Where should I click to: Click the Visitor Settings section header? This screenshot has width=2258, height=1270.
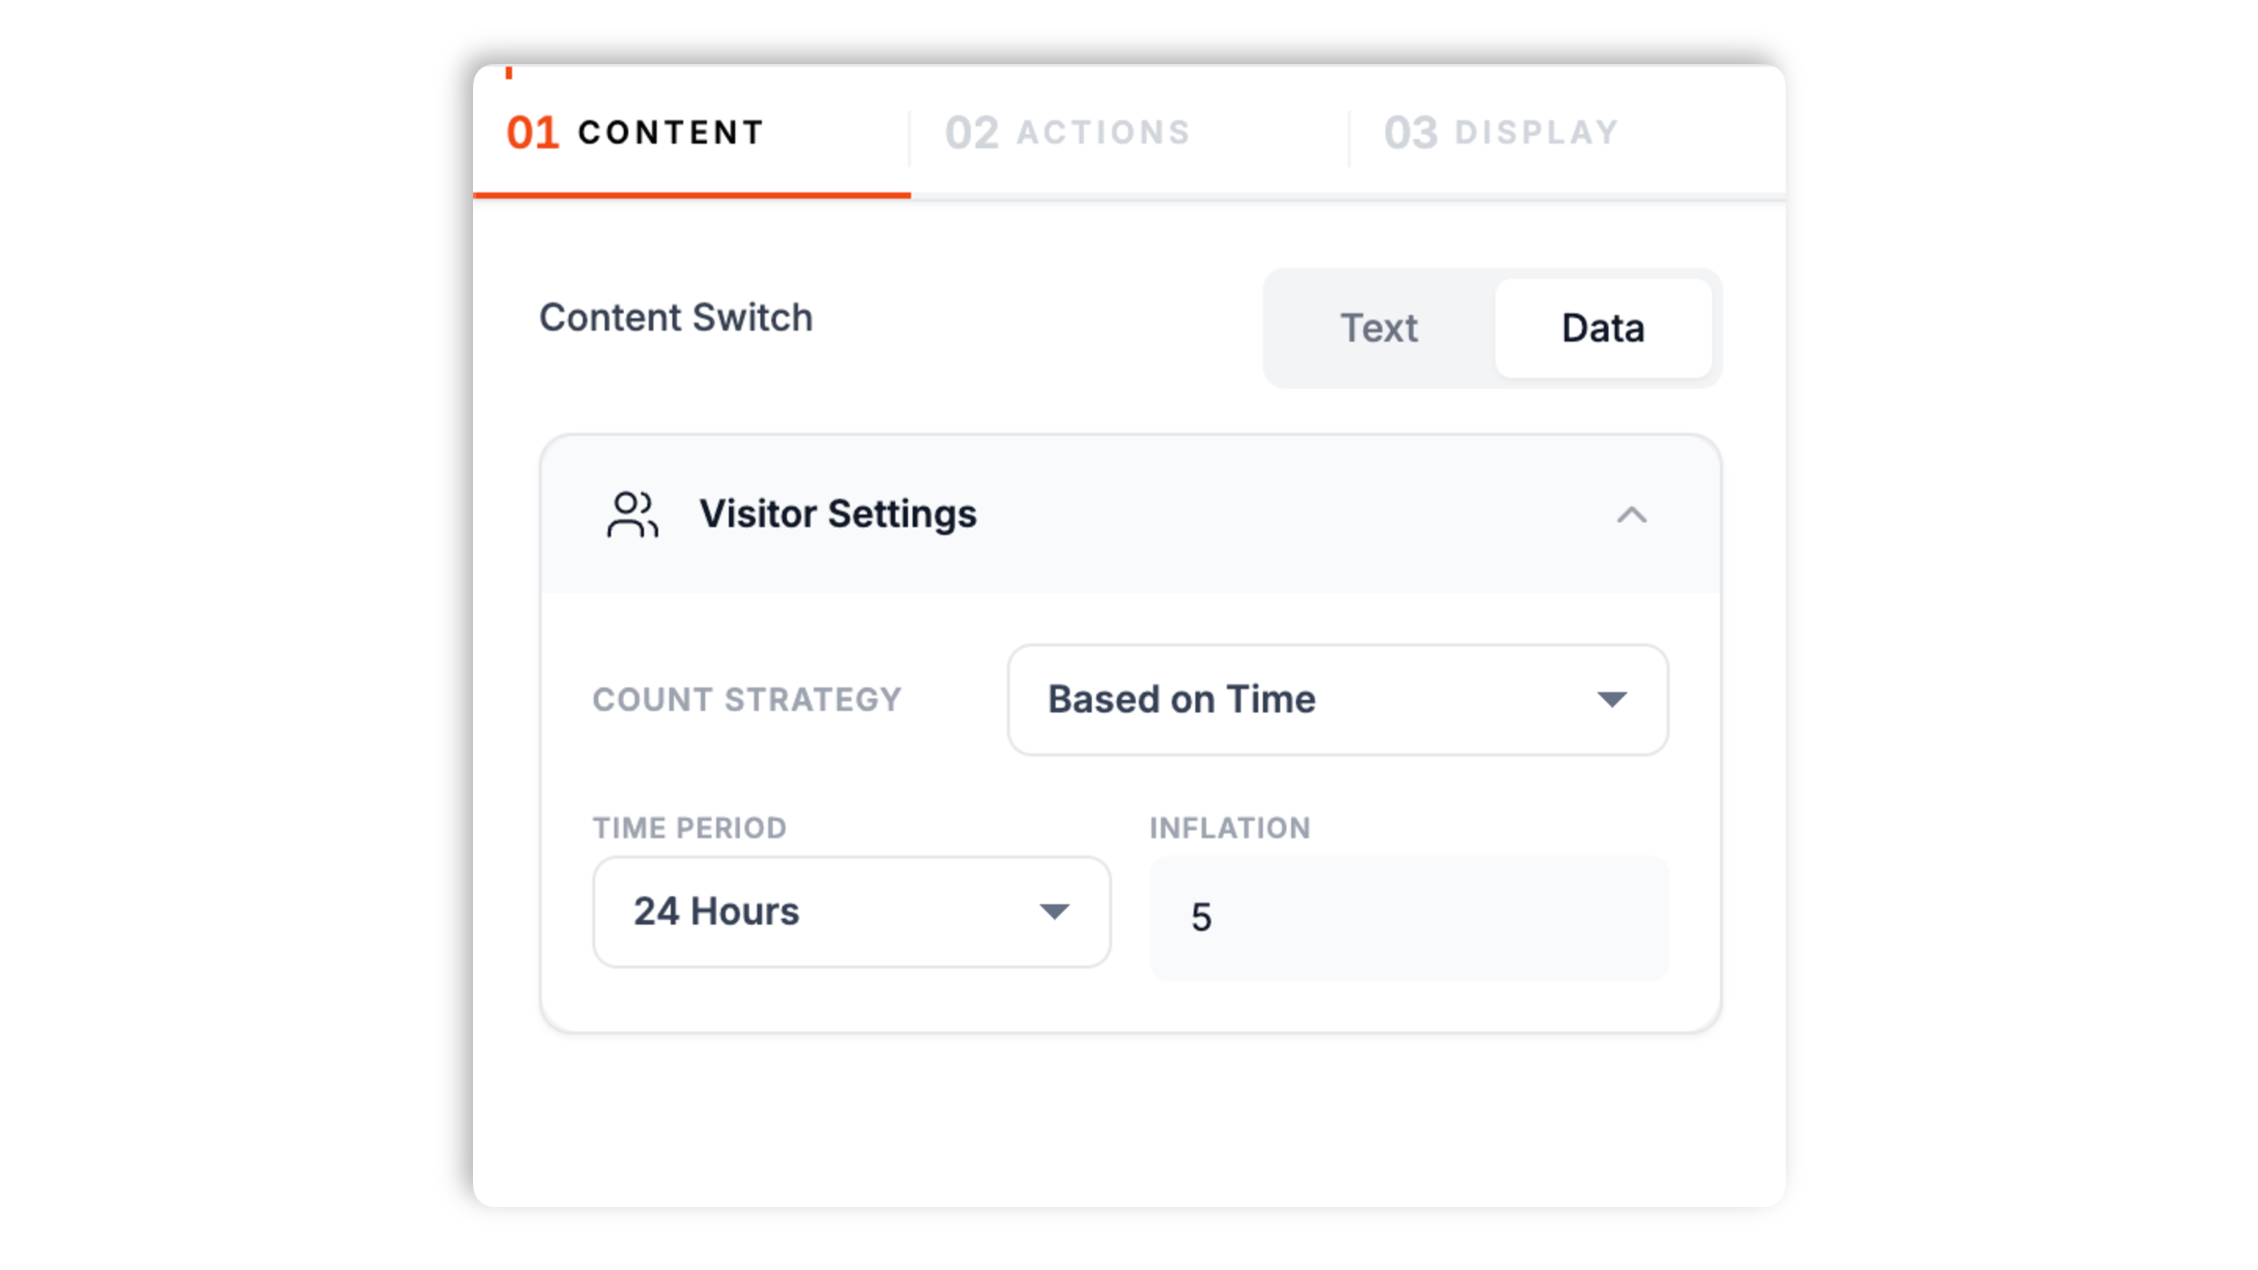tap(1130, 514)
